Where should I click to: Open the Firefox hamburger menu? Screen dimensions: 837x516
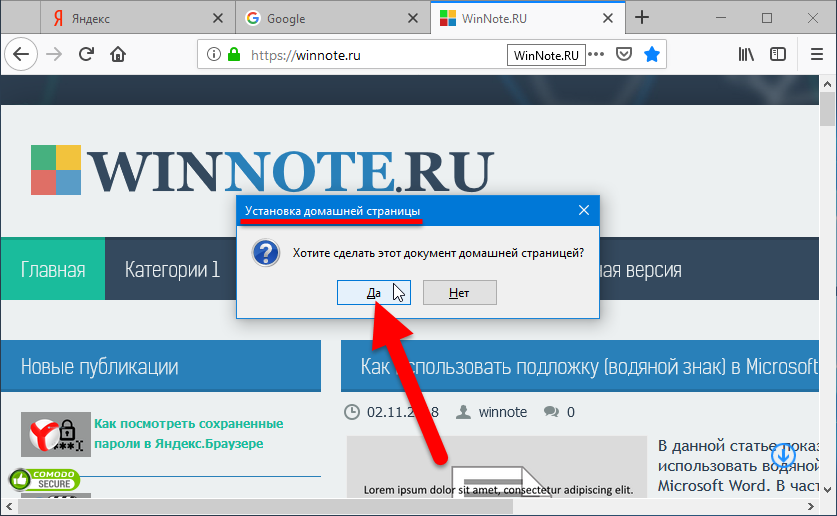(813, 55)
